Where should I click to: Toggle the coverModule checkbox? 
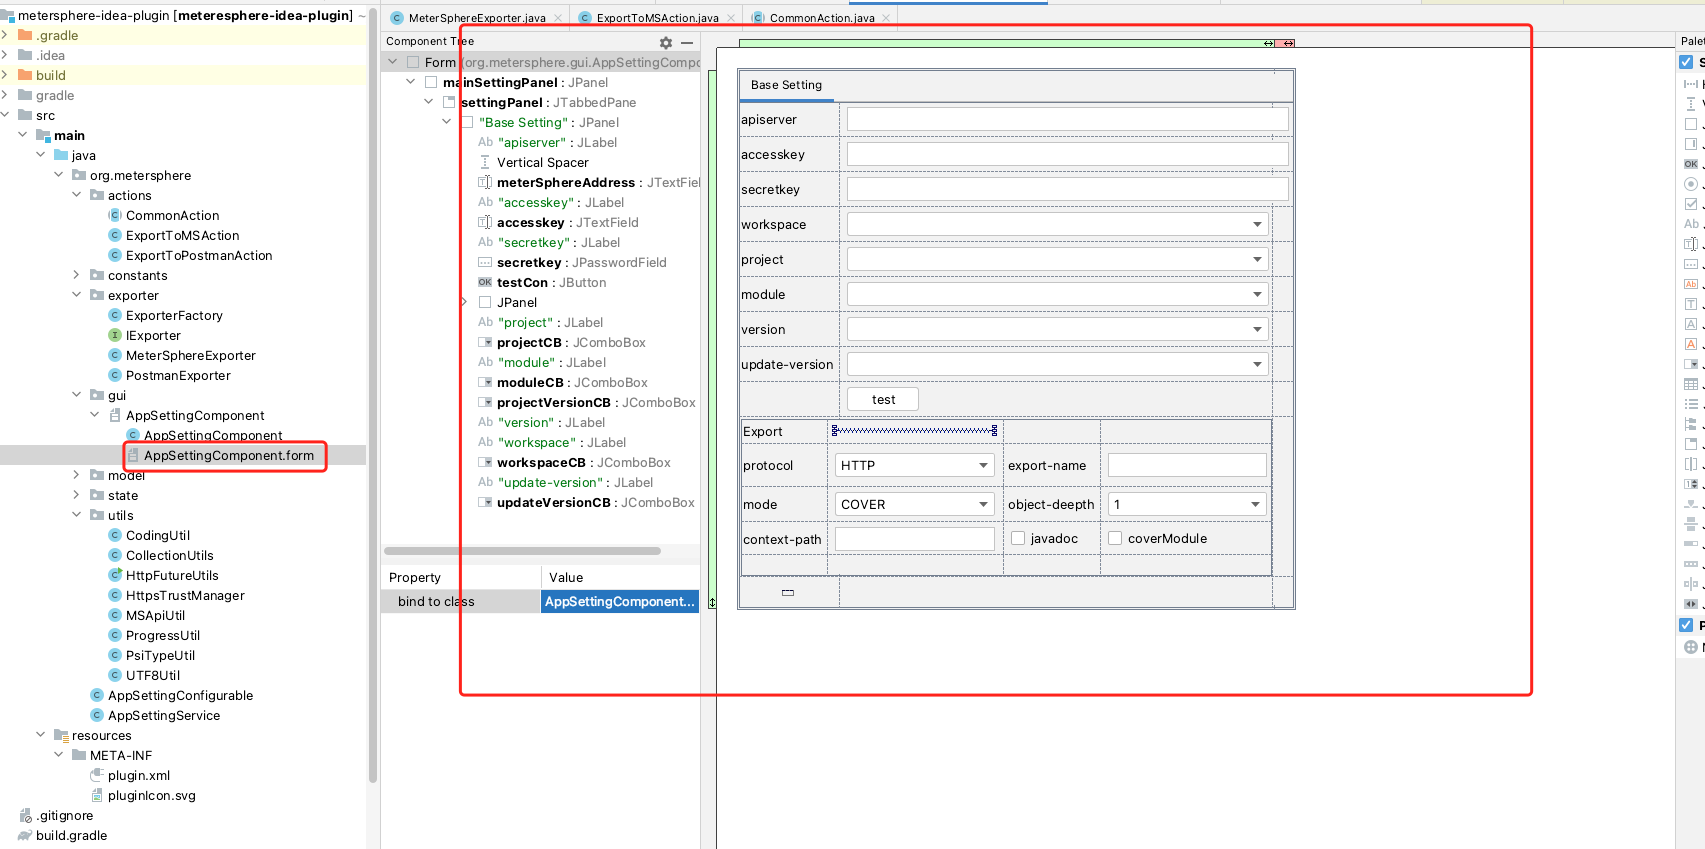tap(1115, 538)
